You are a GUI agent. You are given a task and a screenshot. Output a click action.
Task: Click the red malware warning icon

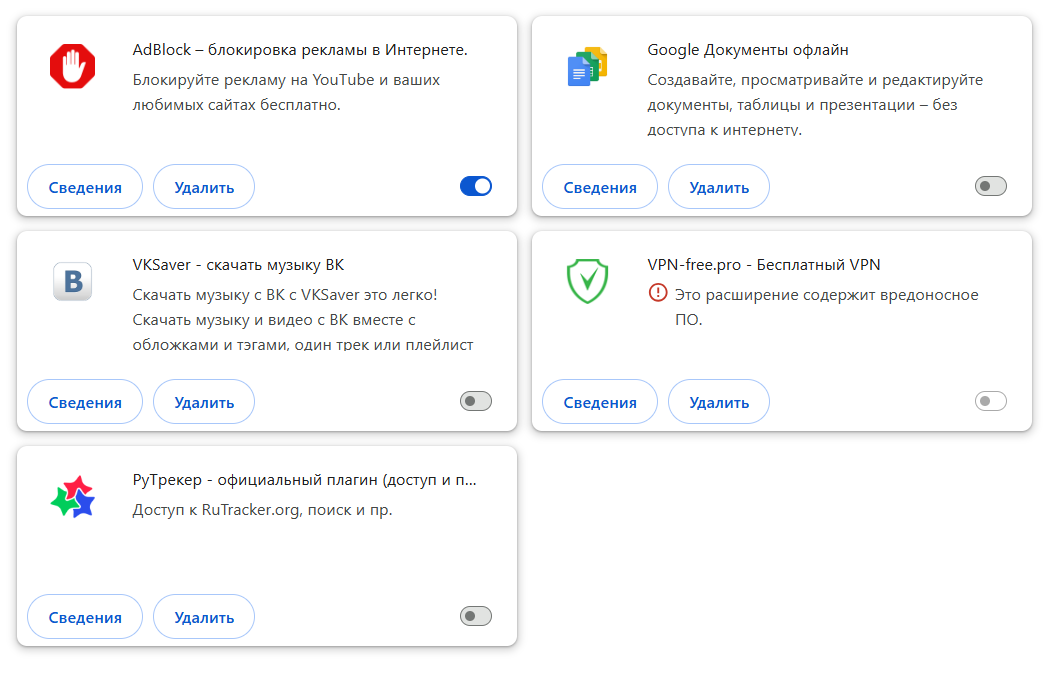pos(657,293)
